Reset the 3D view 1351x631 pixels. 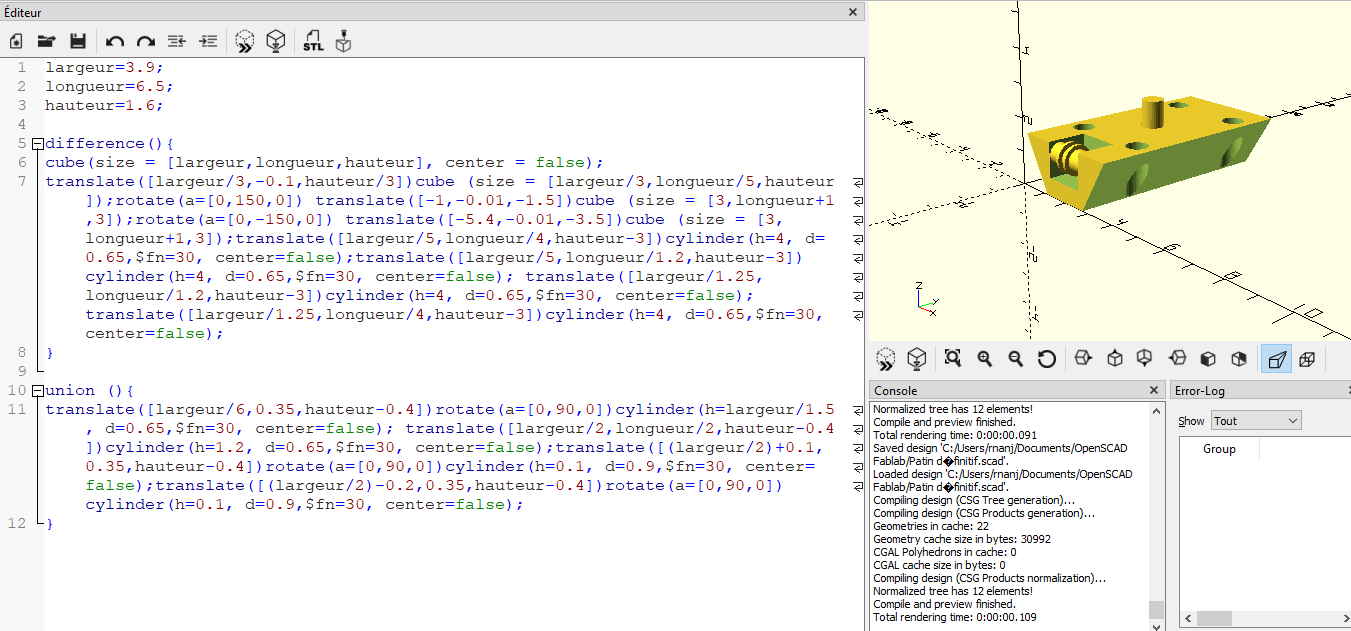(1047, 359)
